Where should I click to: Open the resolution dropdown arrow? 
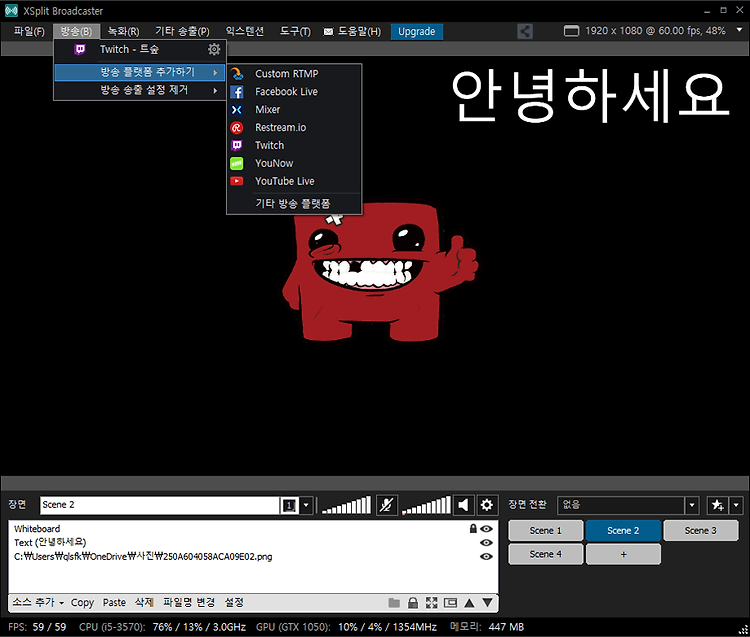point(739,30)
